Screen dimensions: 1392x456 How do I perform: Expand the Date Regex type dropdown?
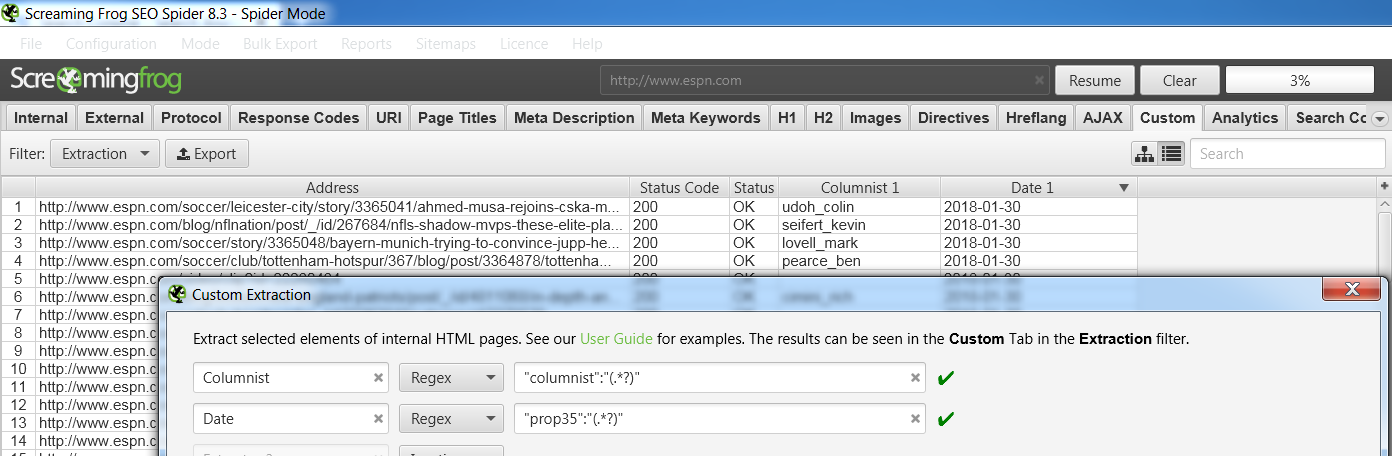tap(450, 418)
